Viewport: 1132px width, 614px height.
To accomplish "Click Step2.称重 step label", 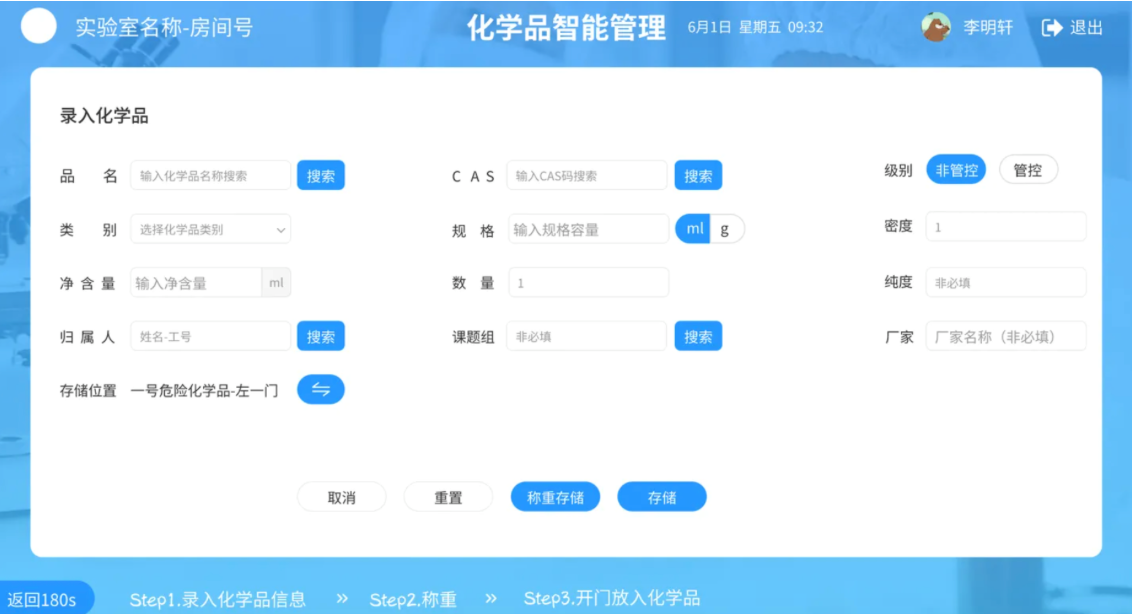I will [x=413, y=599].
